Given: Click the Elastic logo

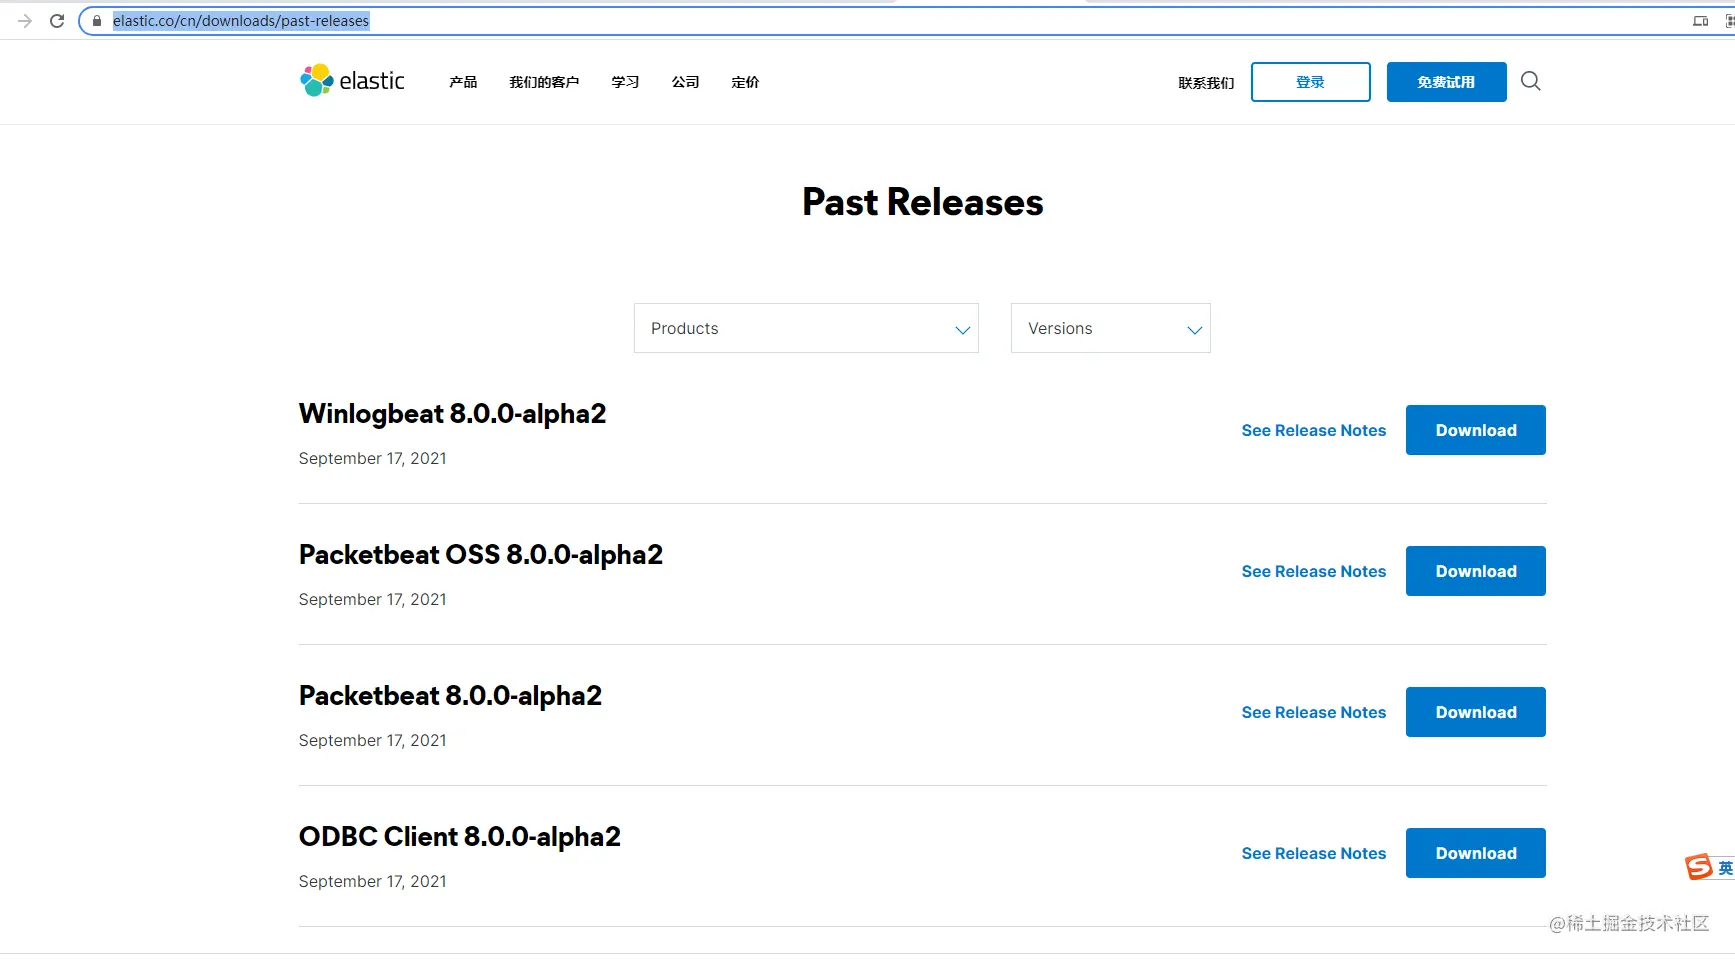Looking at the screenshot, I should (352, 81).
